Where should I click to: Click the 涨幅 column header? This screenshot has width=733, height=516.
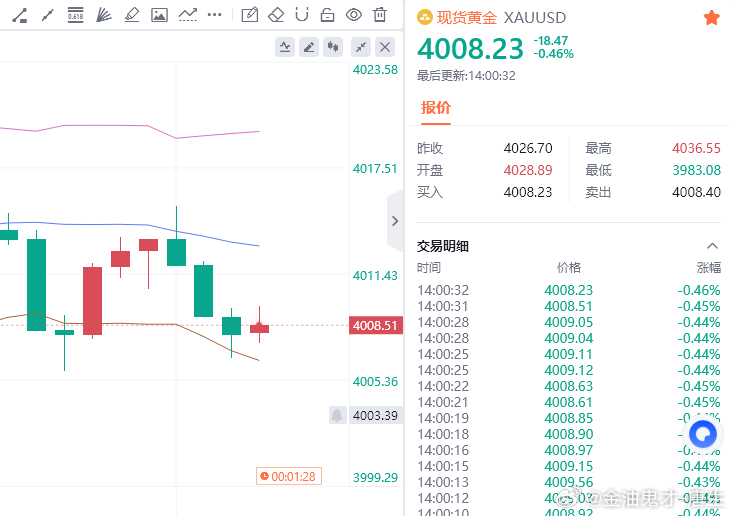[709, 267]
